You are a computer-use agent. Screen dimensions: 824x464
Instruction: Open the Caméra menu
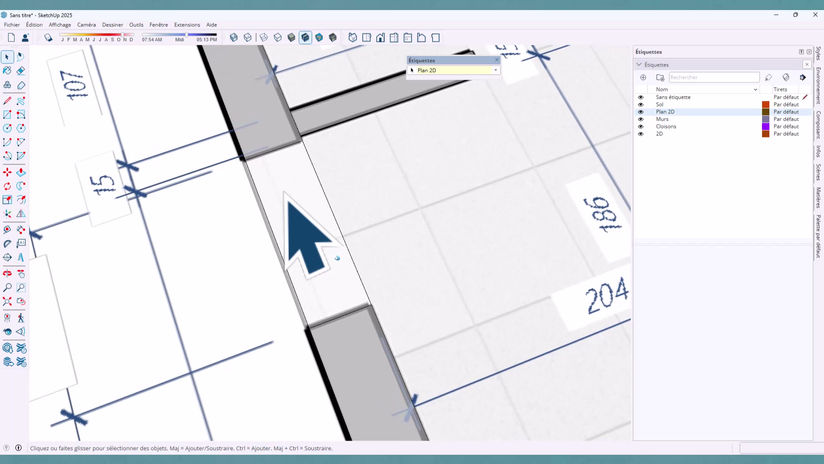point(86,25)
